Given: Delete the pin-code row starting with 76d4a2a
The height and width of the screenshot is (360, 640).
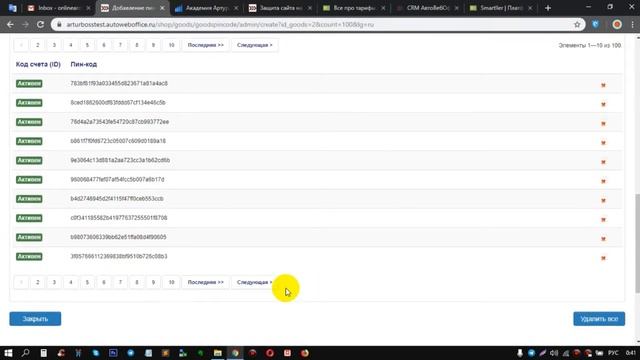Looking at the screenshot, I should (x=603, y=123).
